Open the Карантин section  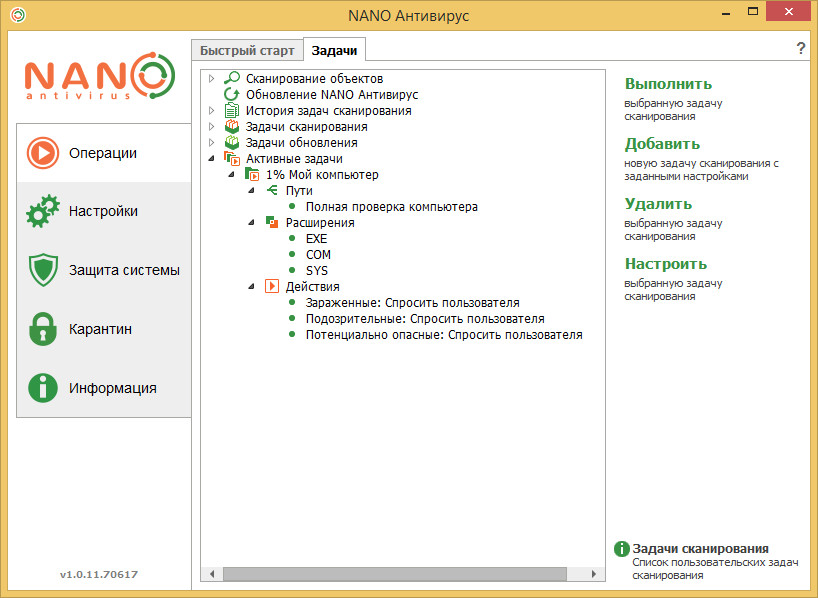pos(104,329)
